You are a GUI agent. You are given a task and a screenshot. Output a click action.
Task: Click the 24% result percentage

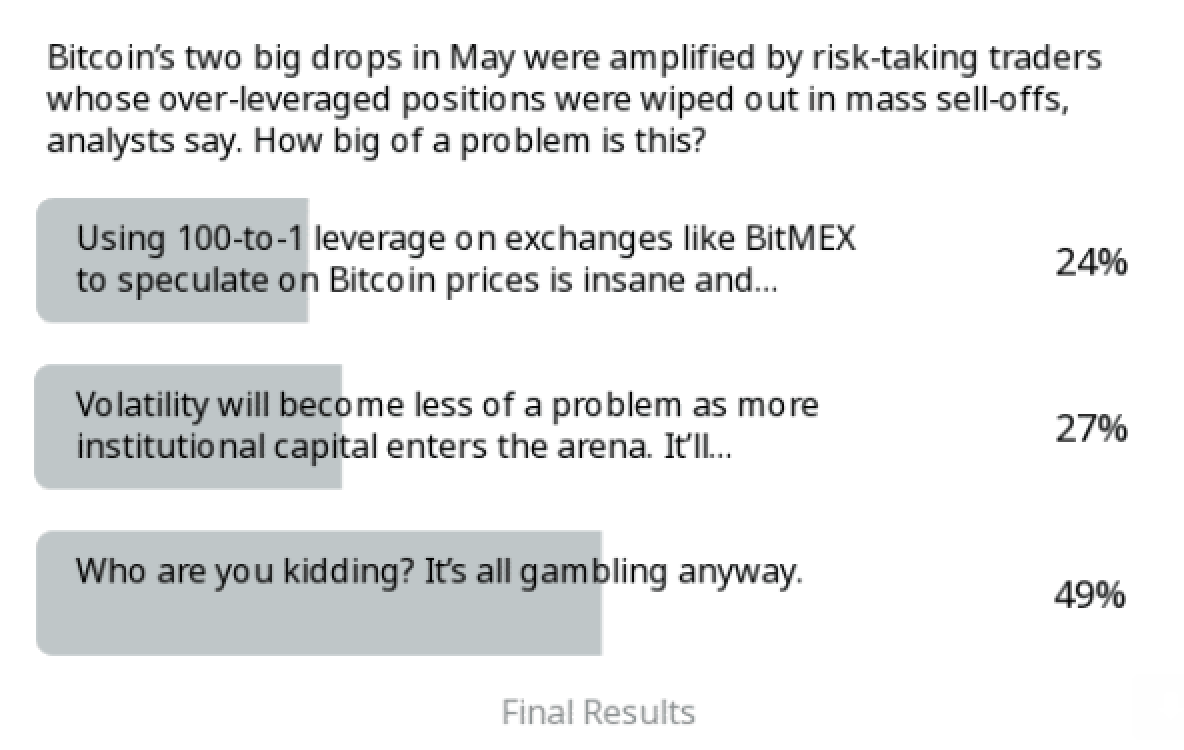1090,263
